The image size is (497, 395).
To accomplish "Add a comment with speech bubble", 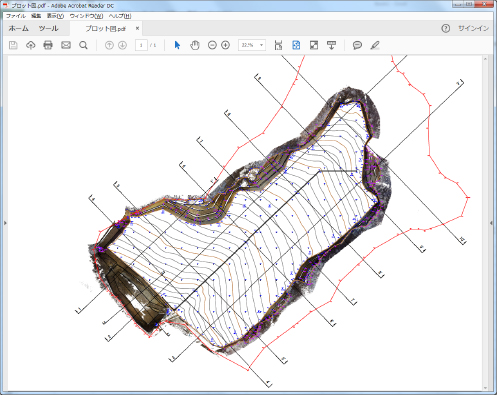I will pos(357,45).
